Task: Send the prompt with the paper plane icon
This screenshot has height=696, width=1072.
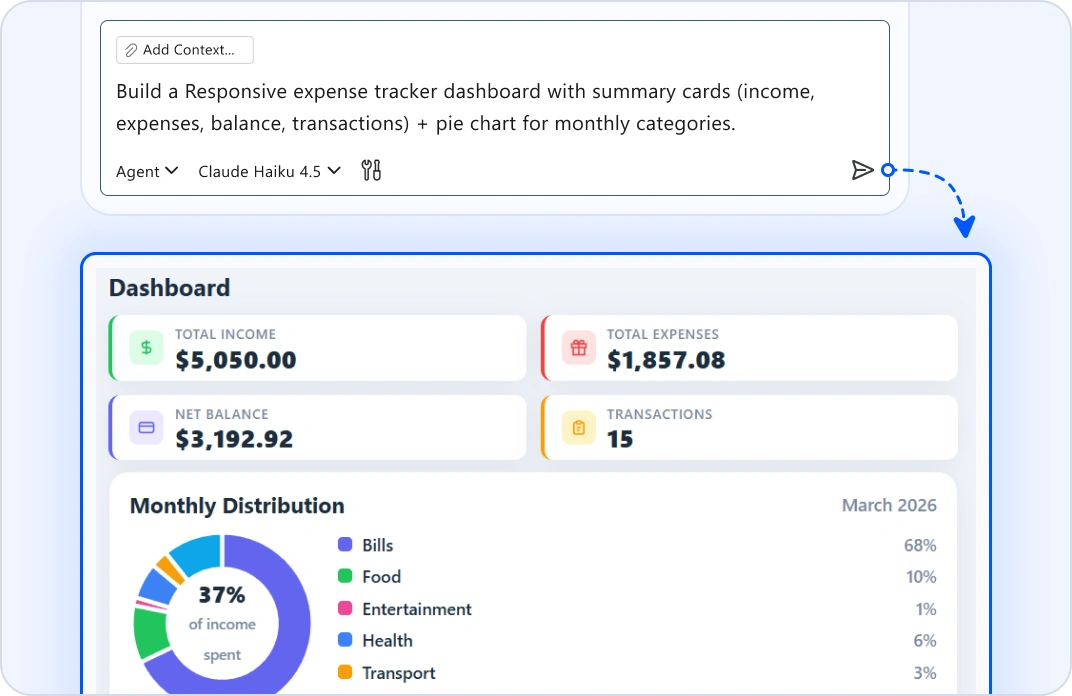Action: 862,170
